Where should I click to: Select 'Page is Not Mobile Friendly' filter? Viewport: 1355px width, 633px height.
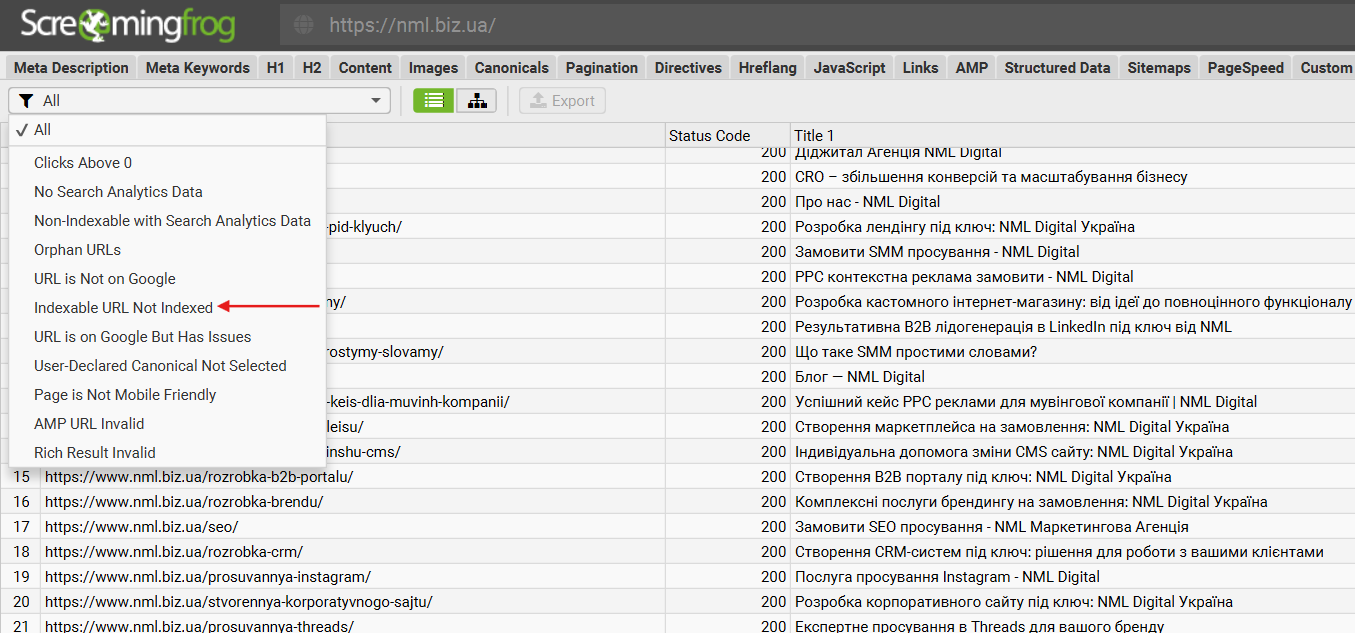point(125,395)
